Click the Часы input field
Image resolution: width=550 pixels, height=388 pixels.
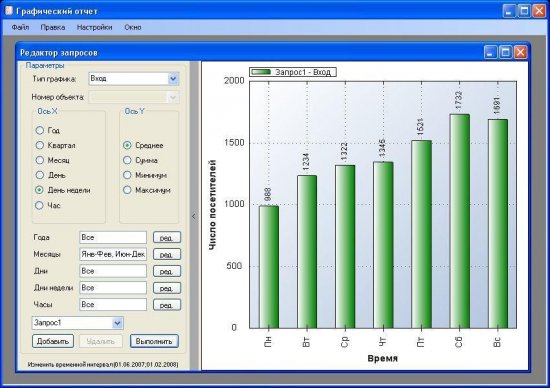[x=113, y=305]
